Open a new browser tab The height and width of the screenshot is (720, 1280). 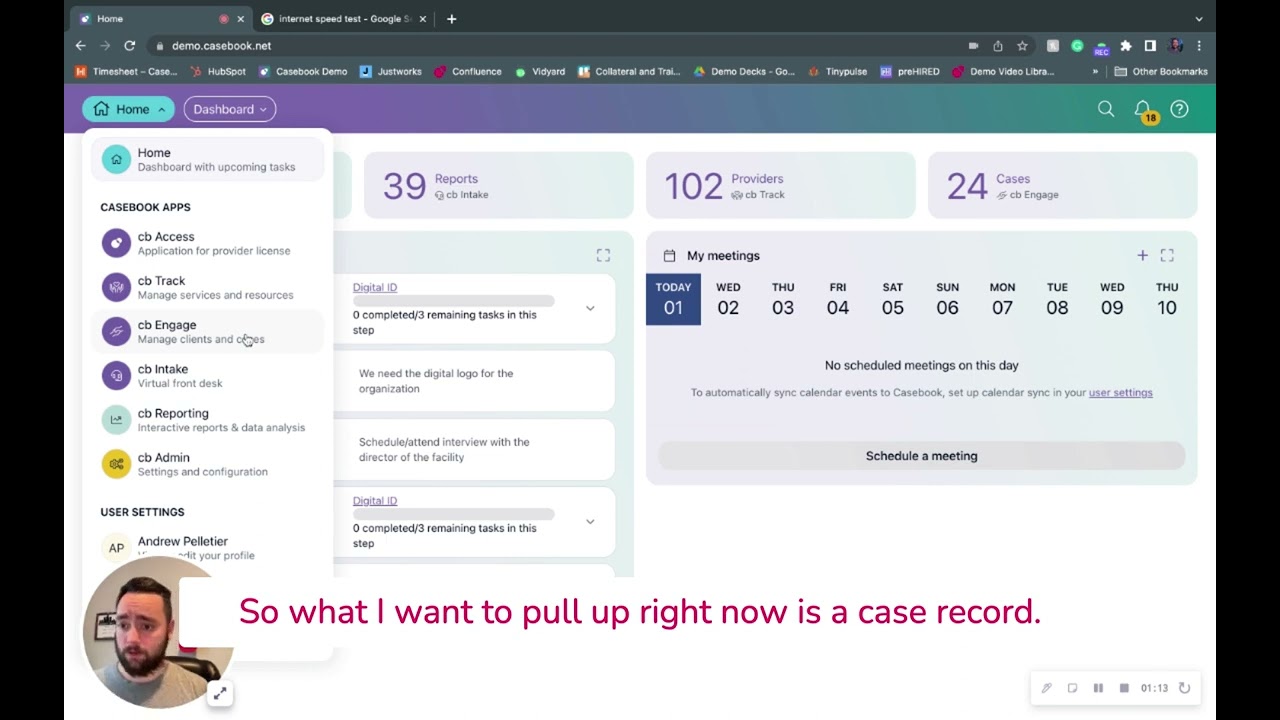[x=452, y=18]
